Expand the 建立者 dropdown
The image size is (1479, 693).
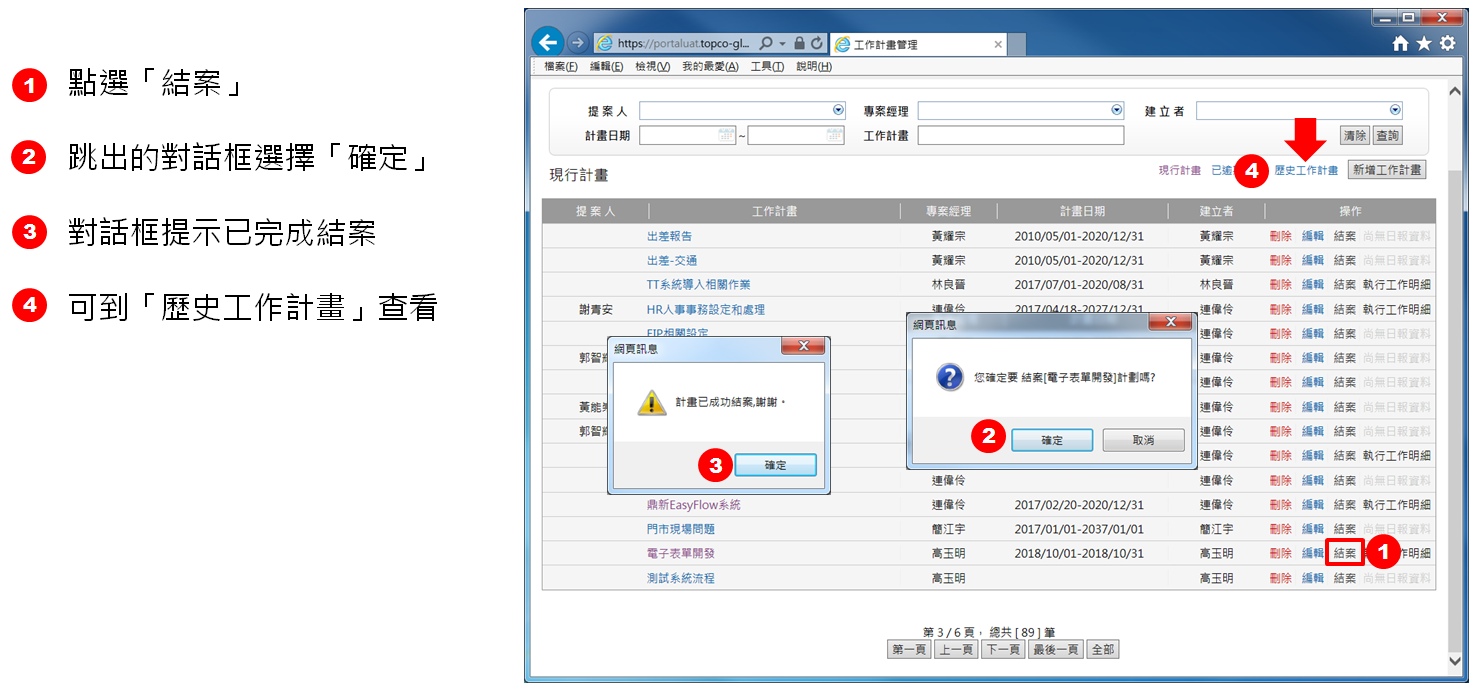click(1394, 110)
